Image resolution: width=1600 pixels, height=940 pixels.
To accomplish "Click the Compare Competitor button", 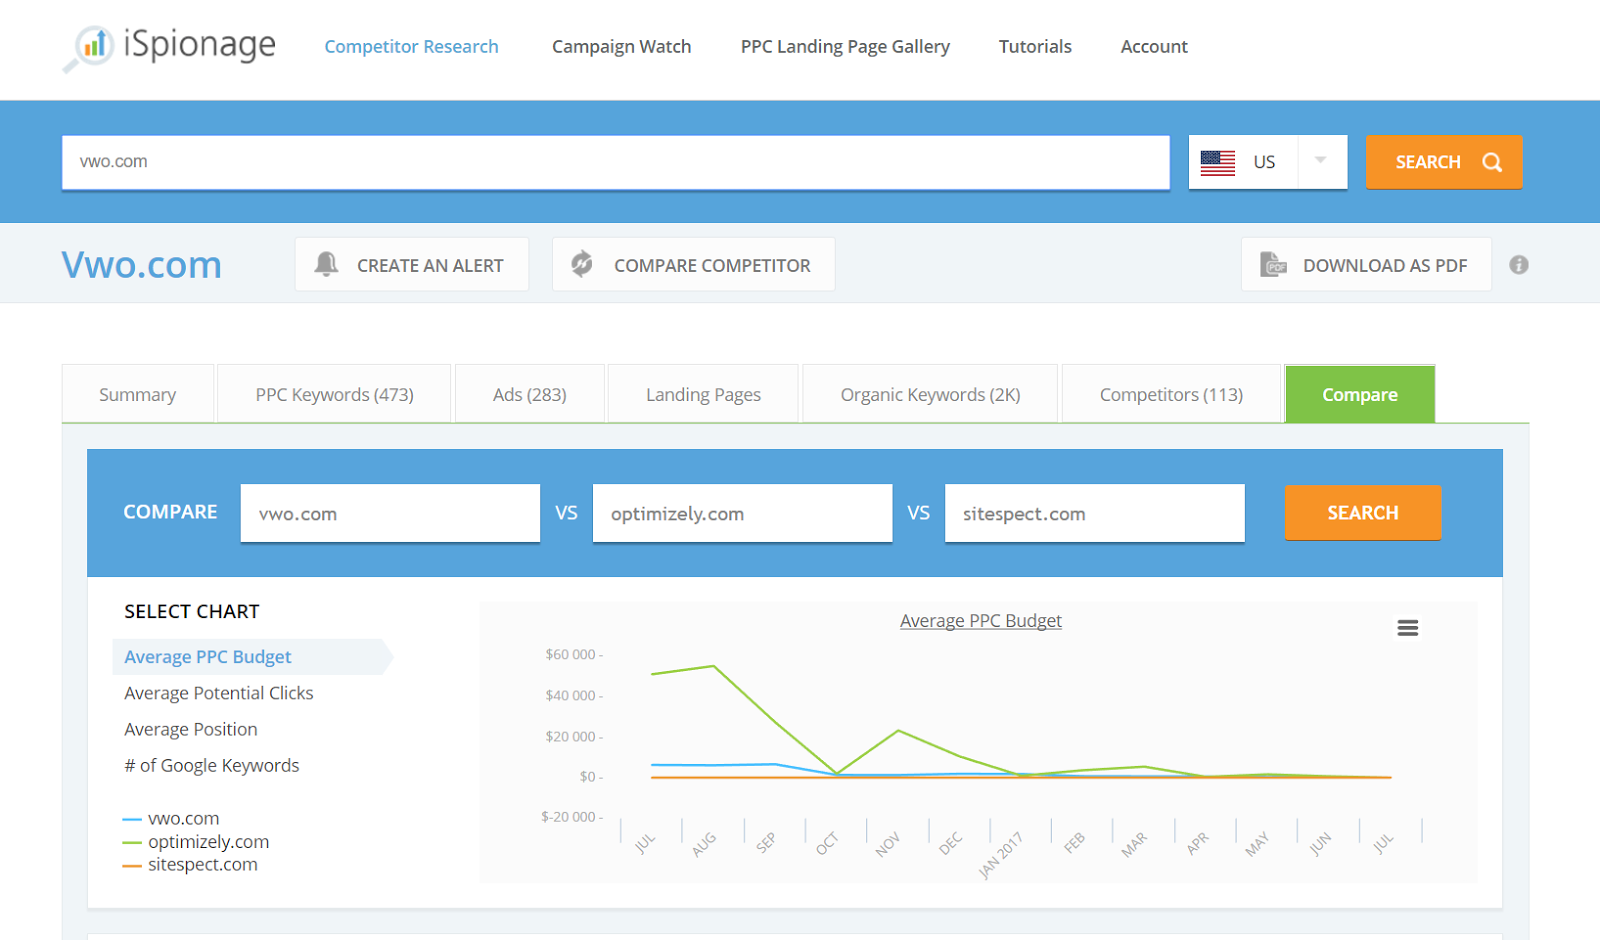I will 693,264.
